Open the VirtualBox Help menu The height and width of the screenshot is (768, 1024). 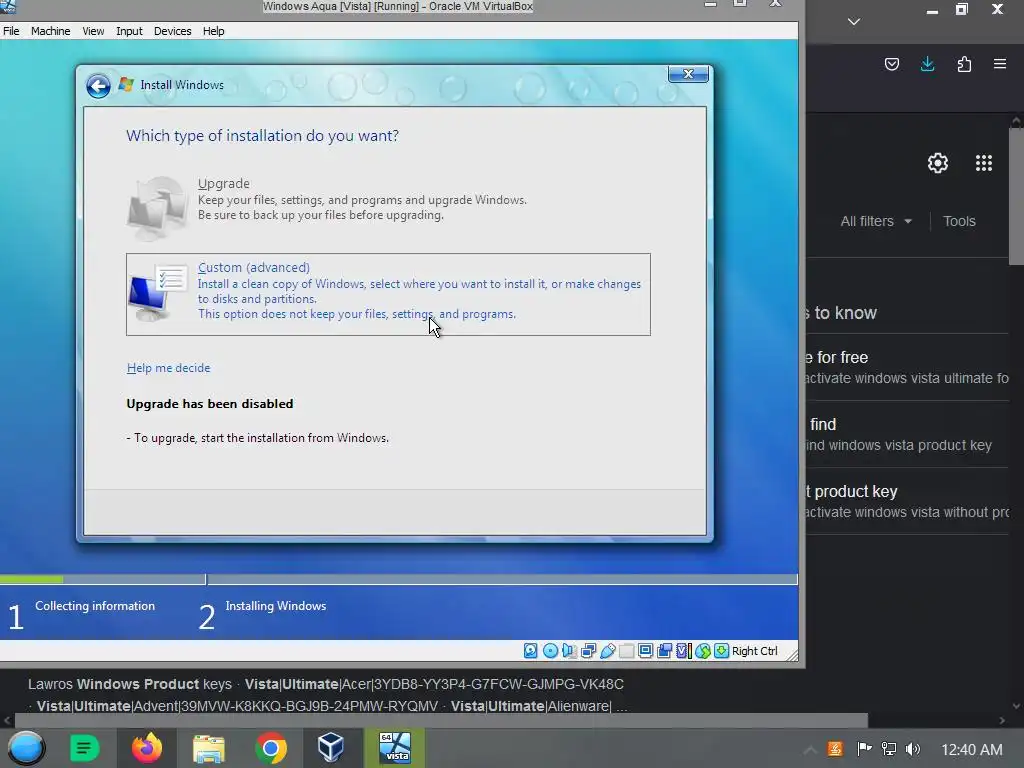(x=213, y=31)
